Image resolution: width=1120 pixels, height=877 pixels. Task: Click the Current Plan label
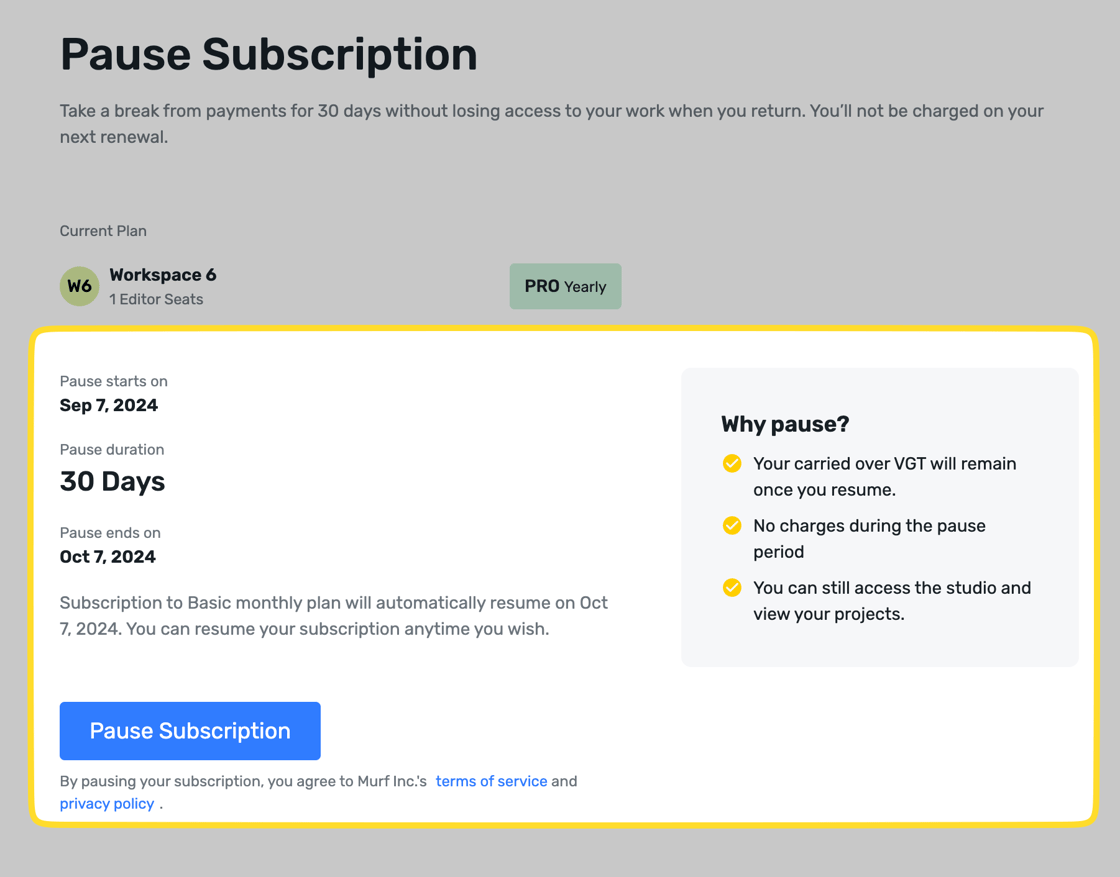click(103, 230)
